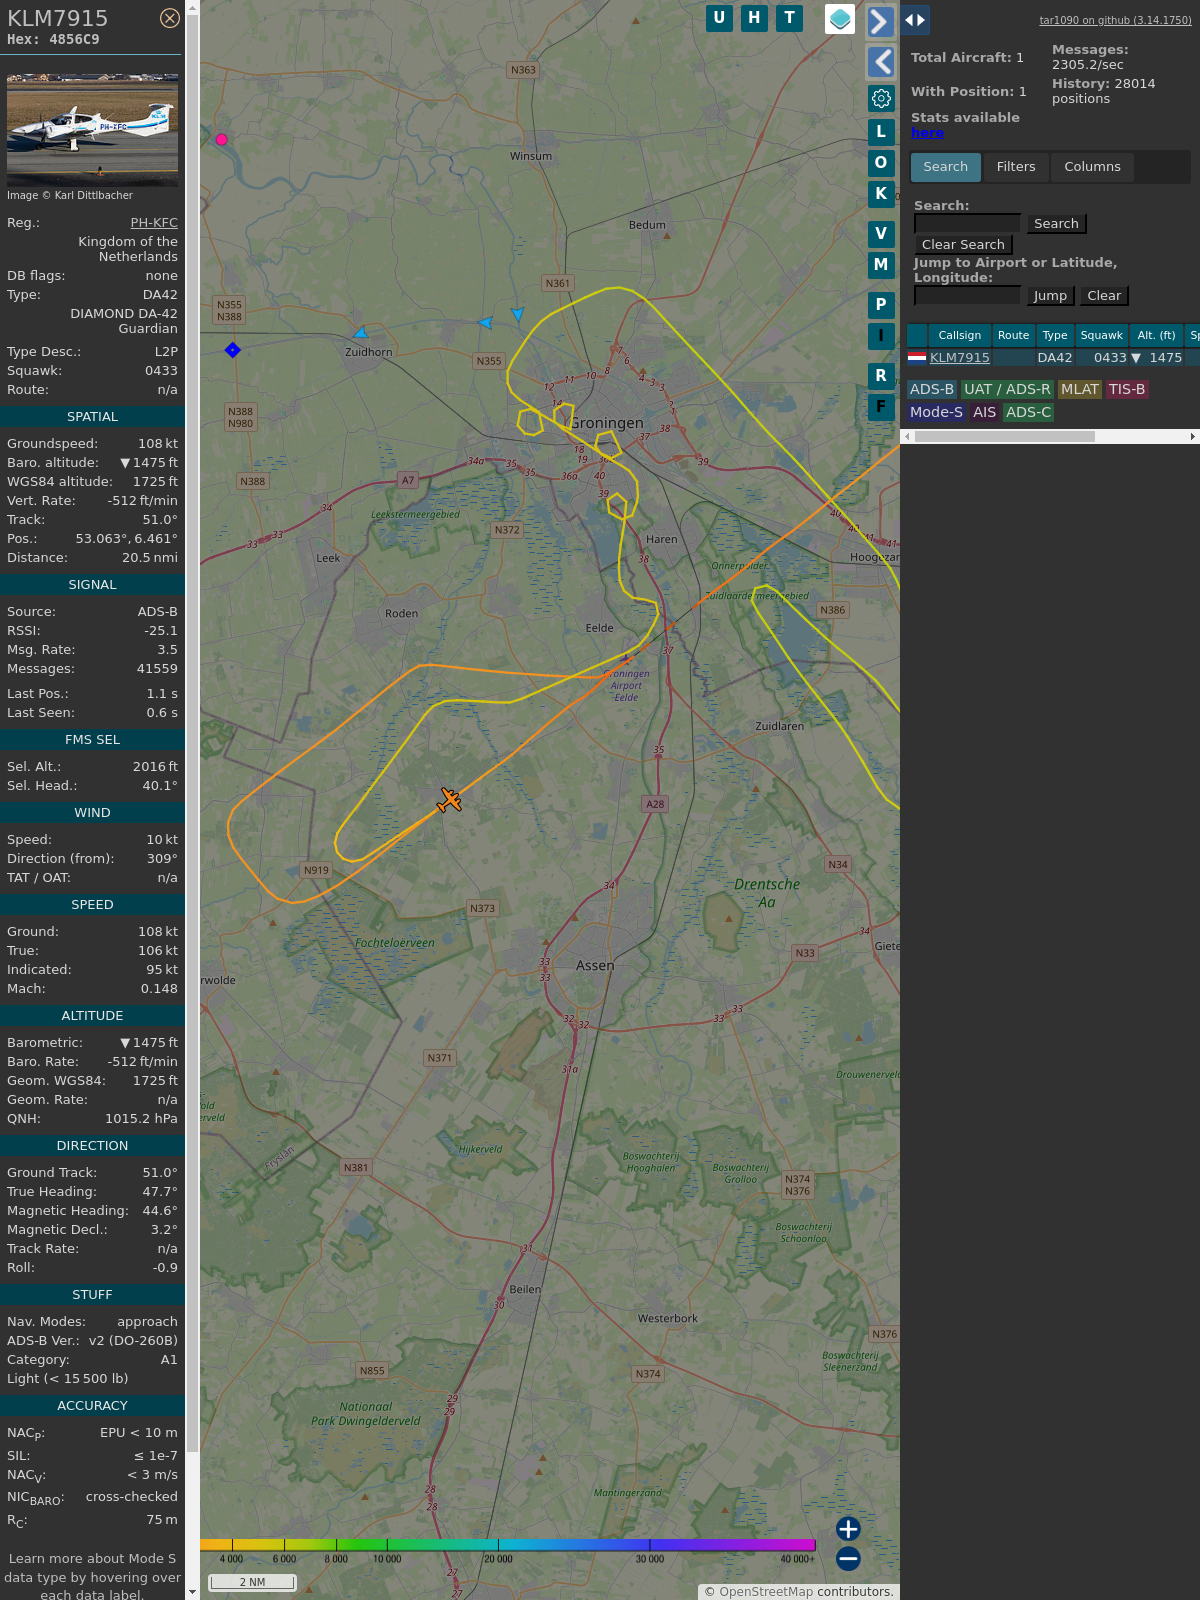Click the TIS-B legend label
The width and height of the screenshot is (1200, 1600).
1126,390
